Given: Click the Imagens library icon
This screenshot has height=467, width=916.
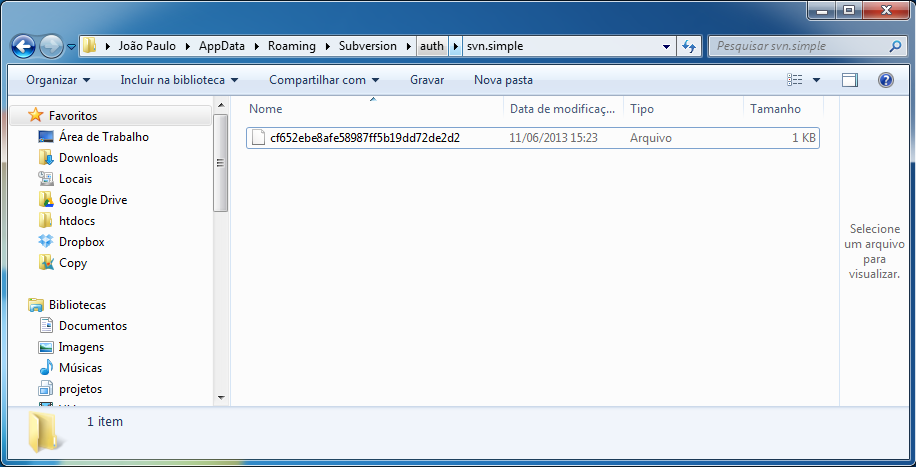Looking at the screenshot, I should (46, 347).
